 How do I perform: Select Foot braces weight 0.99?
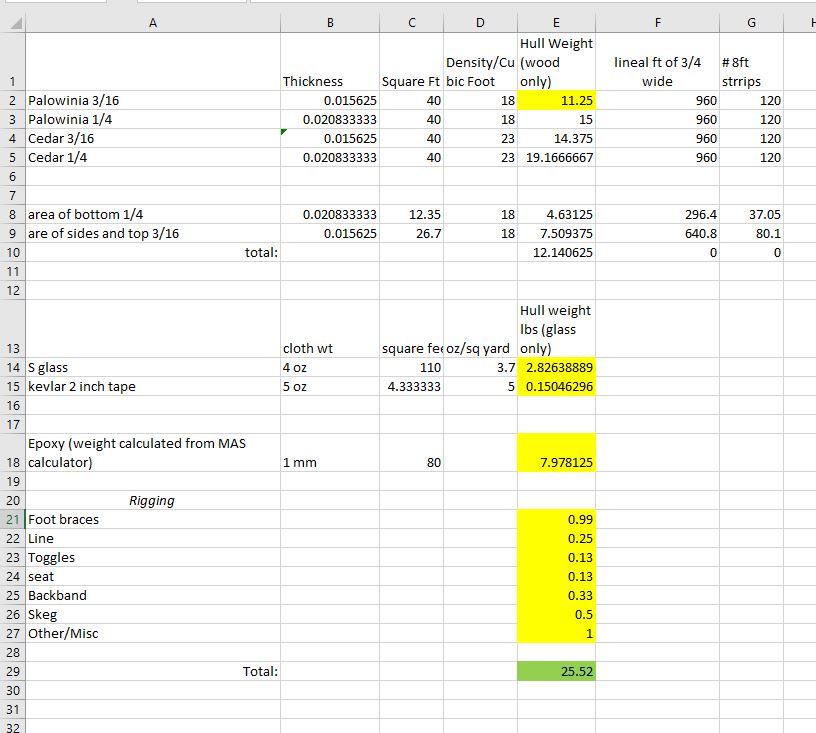(556, 519)
